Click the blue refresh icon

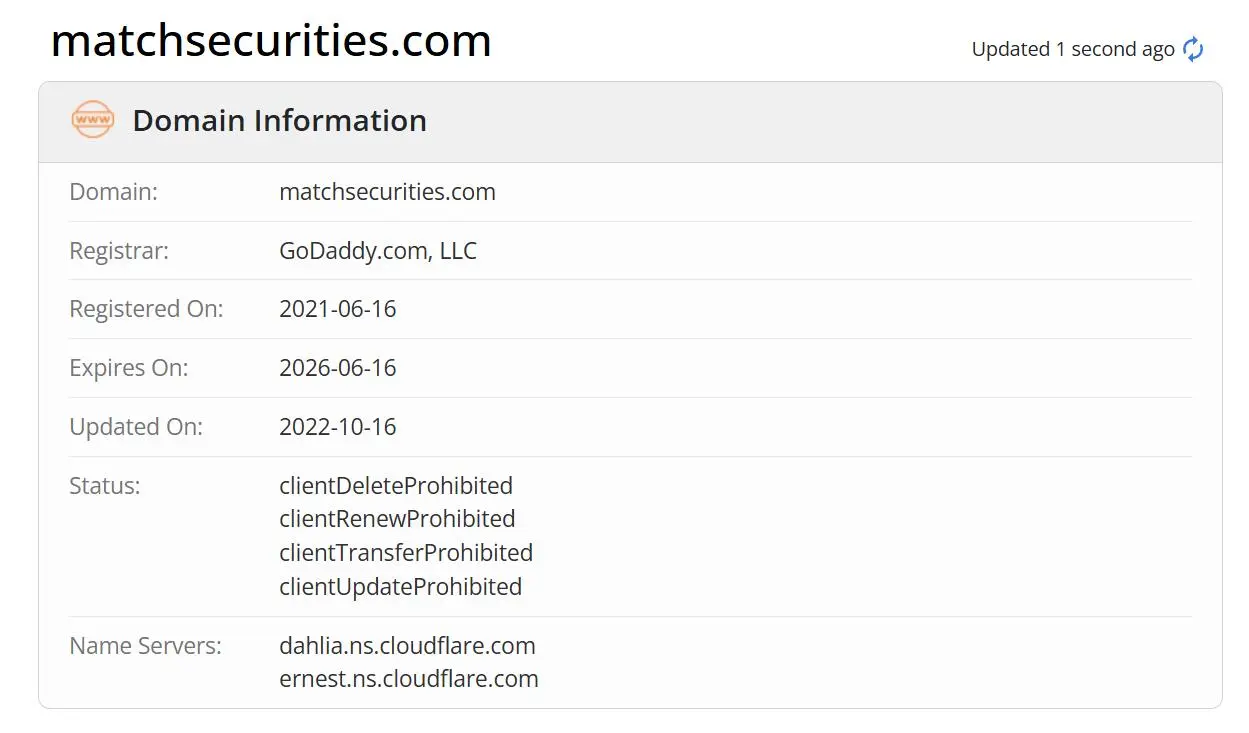click(1193, 49)
